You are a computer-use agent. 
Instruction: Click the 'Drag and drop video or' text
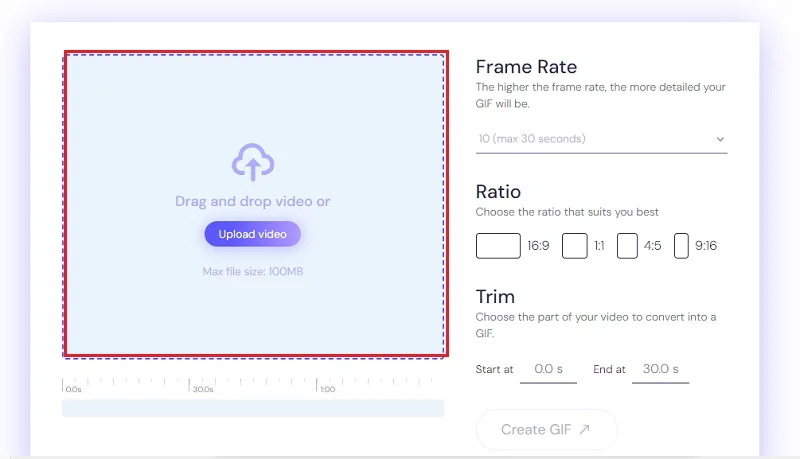pos(253,201)
